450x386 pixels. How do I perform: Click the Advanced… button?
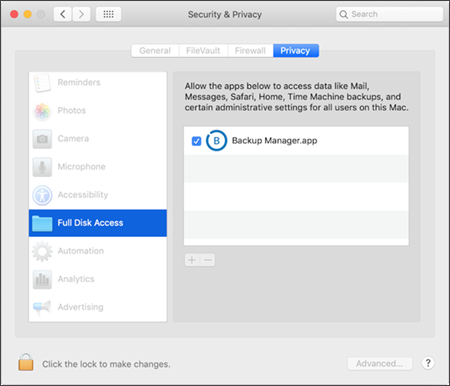[x=380, y=363]
